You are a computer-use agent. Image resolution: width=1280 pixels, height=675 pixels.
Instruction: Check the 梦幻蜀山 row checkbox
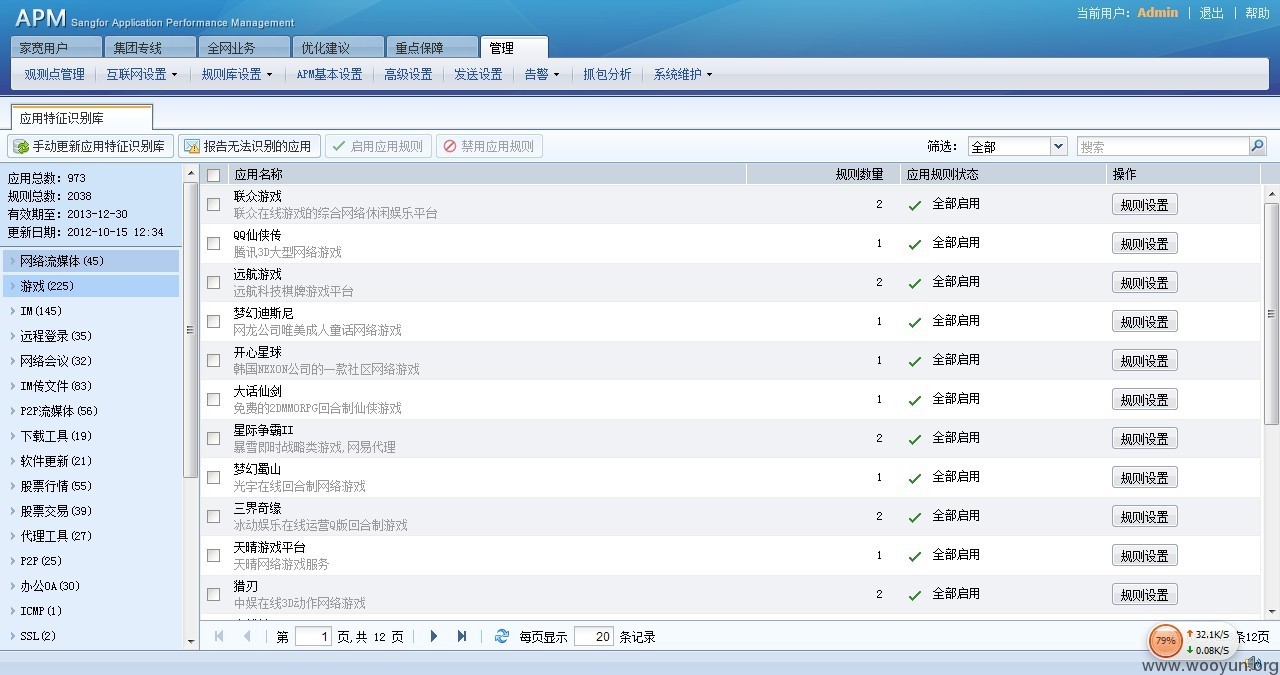[213, 477]
